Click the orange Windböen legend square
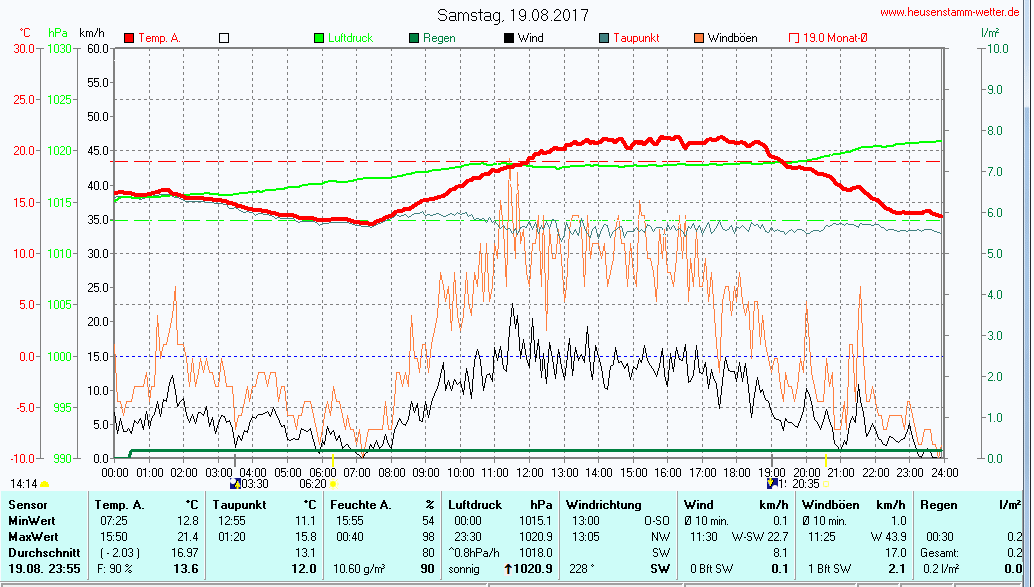The image size is (1034, 587). point(699,38)
